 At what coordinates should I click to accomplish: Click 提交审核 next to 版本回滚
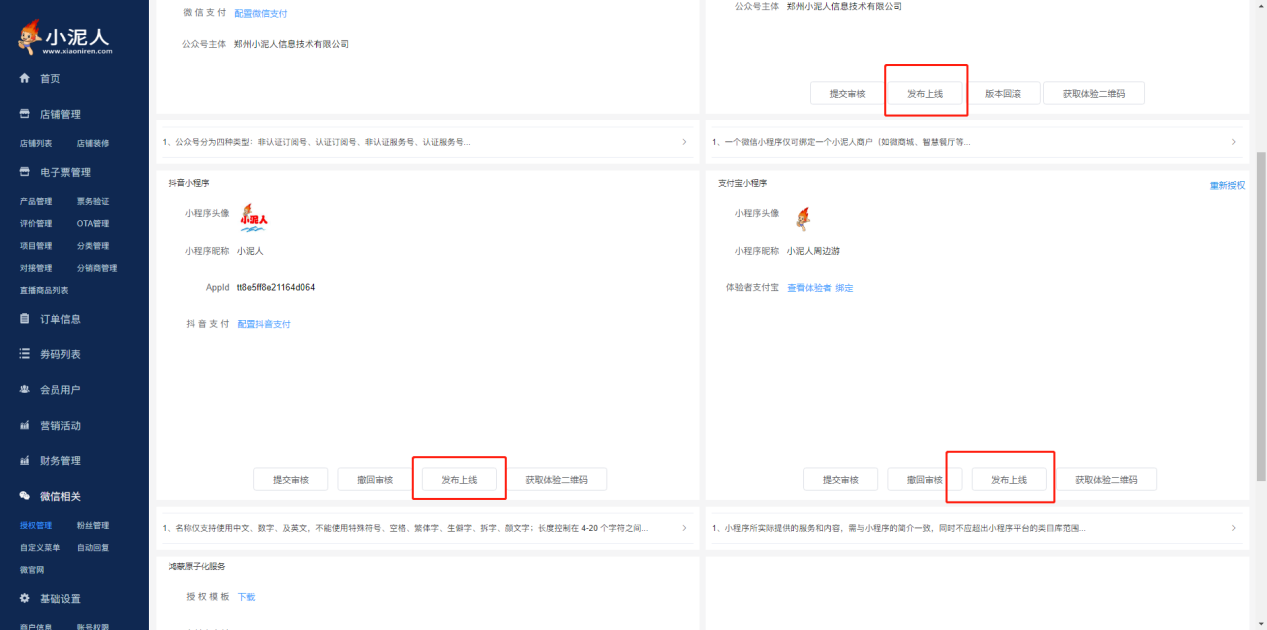click(x=847, y=93)
